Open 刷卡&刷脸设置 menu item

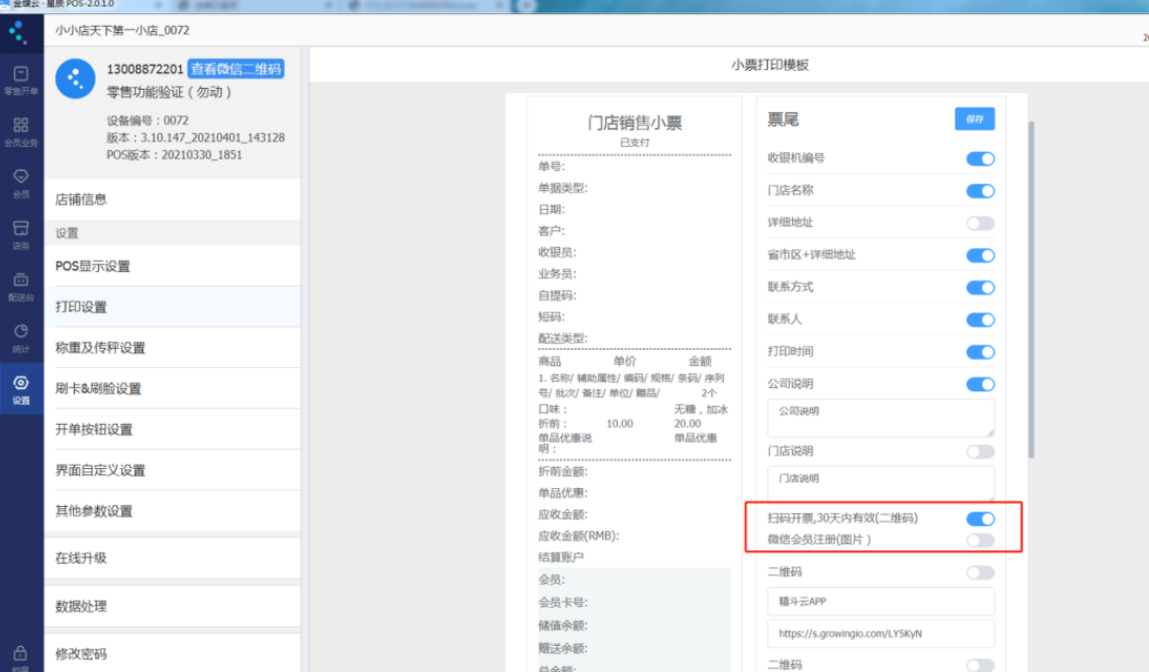click(172, 388)
